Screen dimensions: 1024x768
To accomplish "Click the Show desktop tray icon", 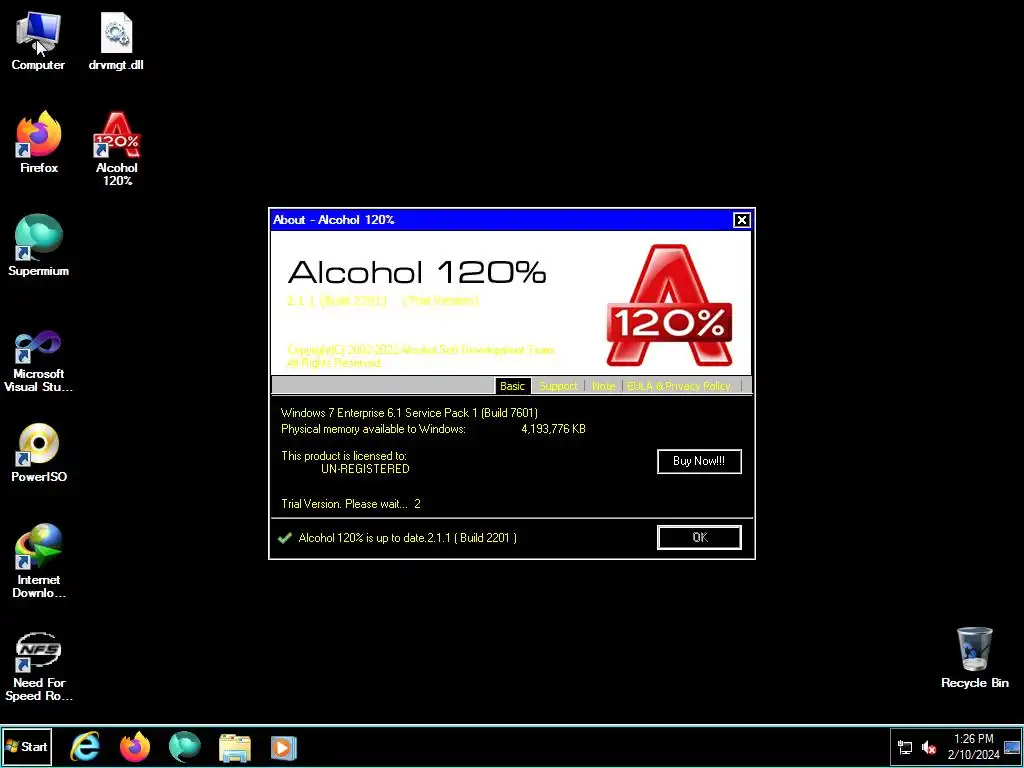I will pyautogui.click(x=1012, y=748).
